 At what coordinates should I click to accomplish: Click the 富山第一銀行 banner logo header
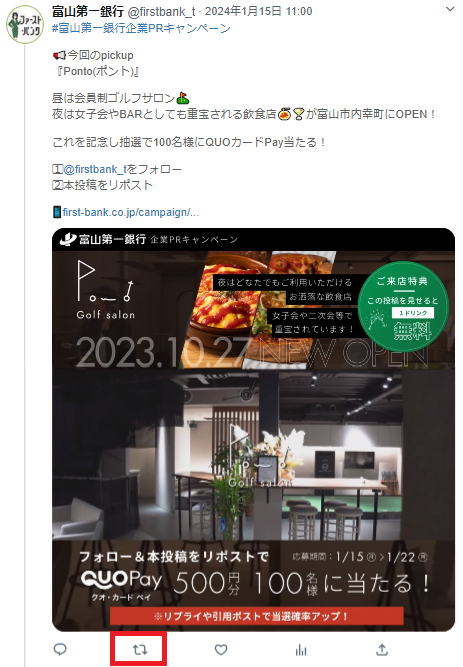coord(149,239)
